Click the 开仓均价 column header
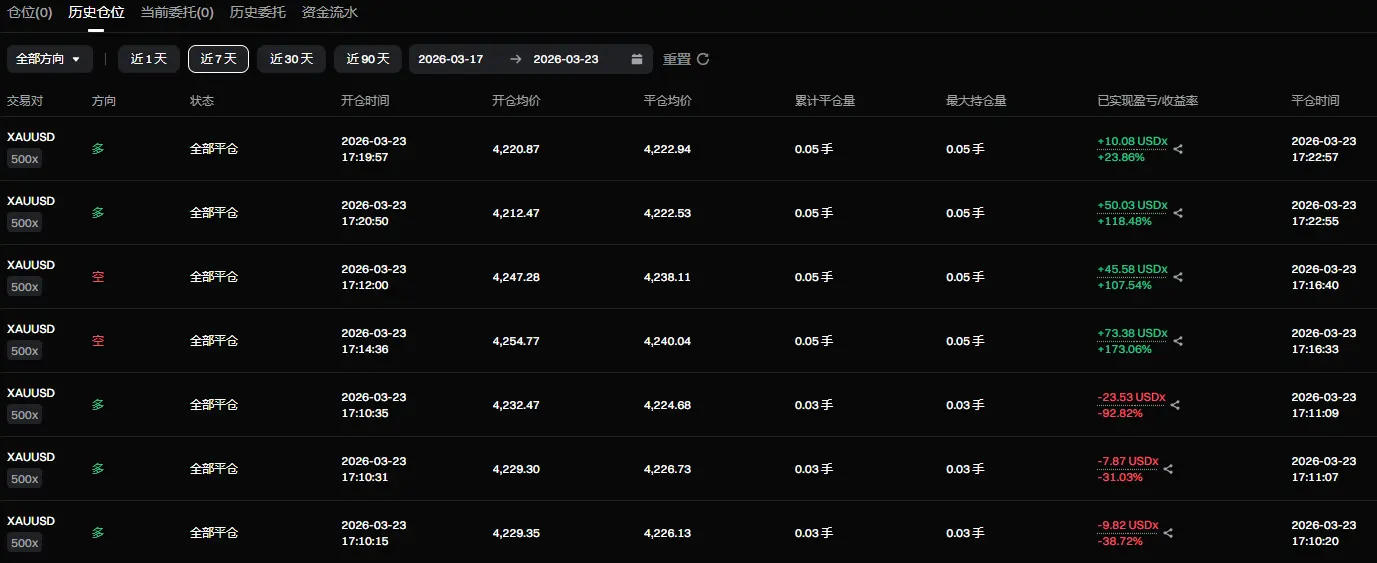This screenshot has width=1377, height=563. (x=517, y=101)
